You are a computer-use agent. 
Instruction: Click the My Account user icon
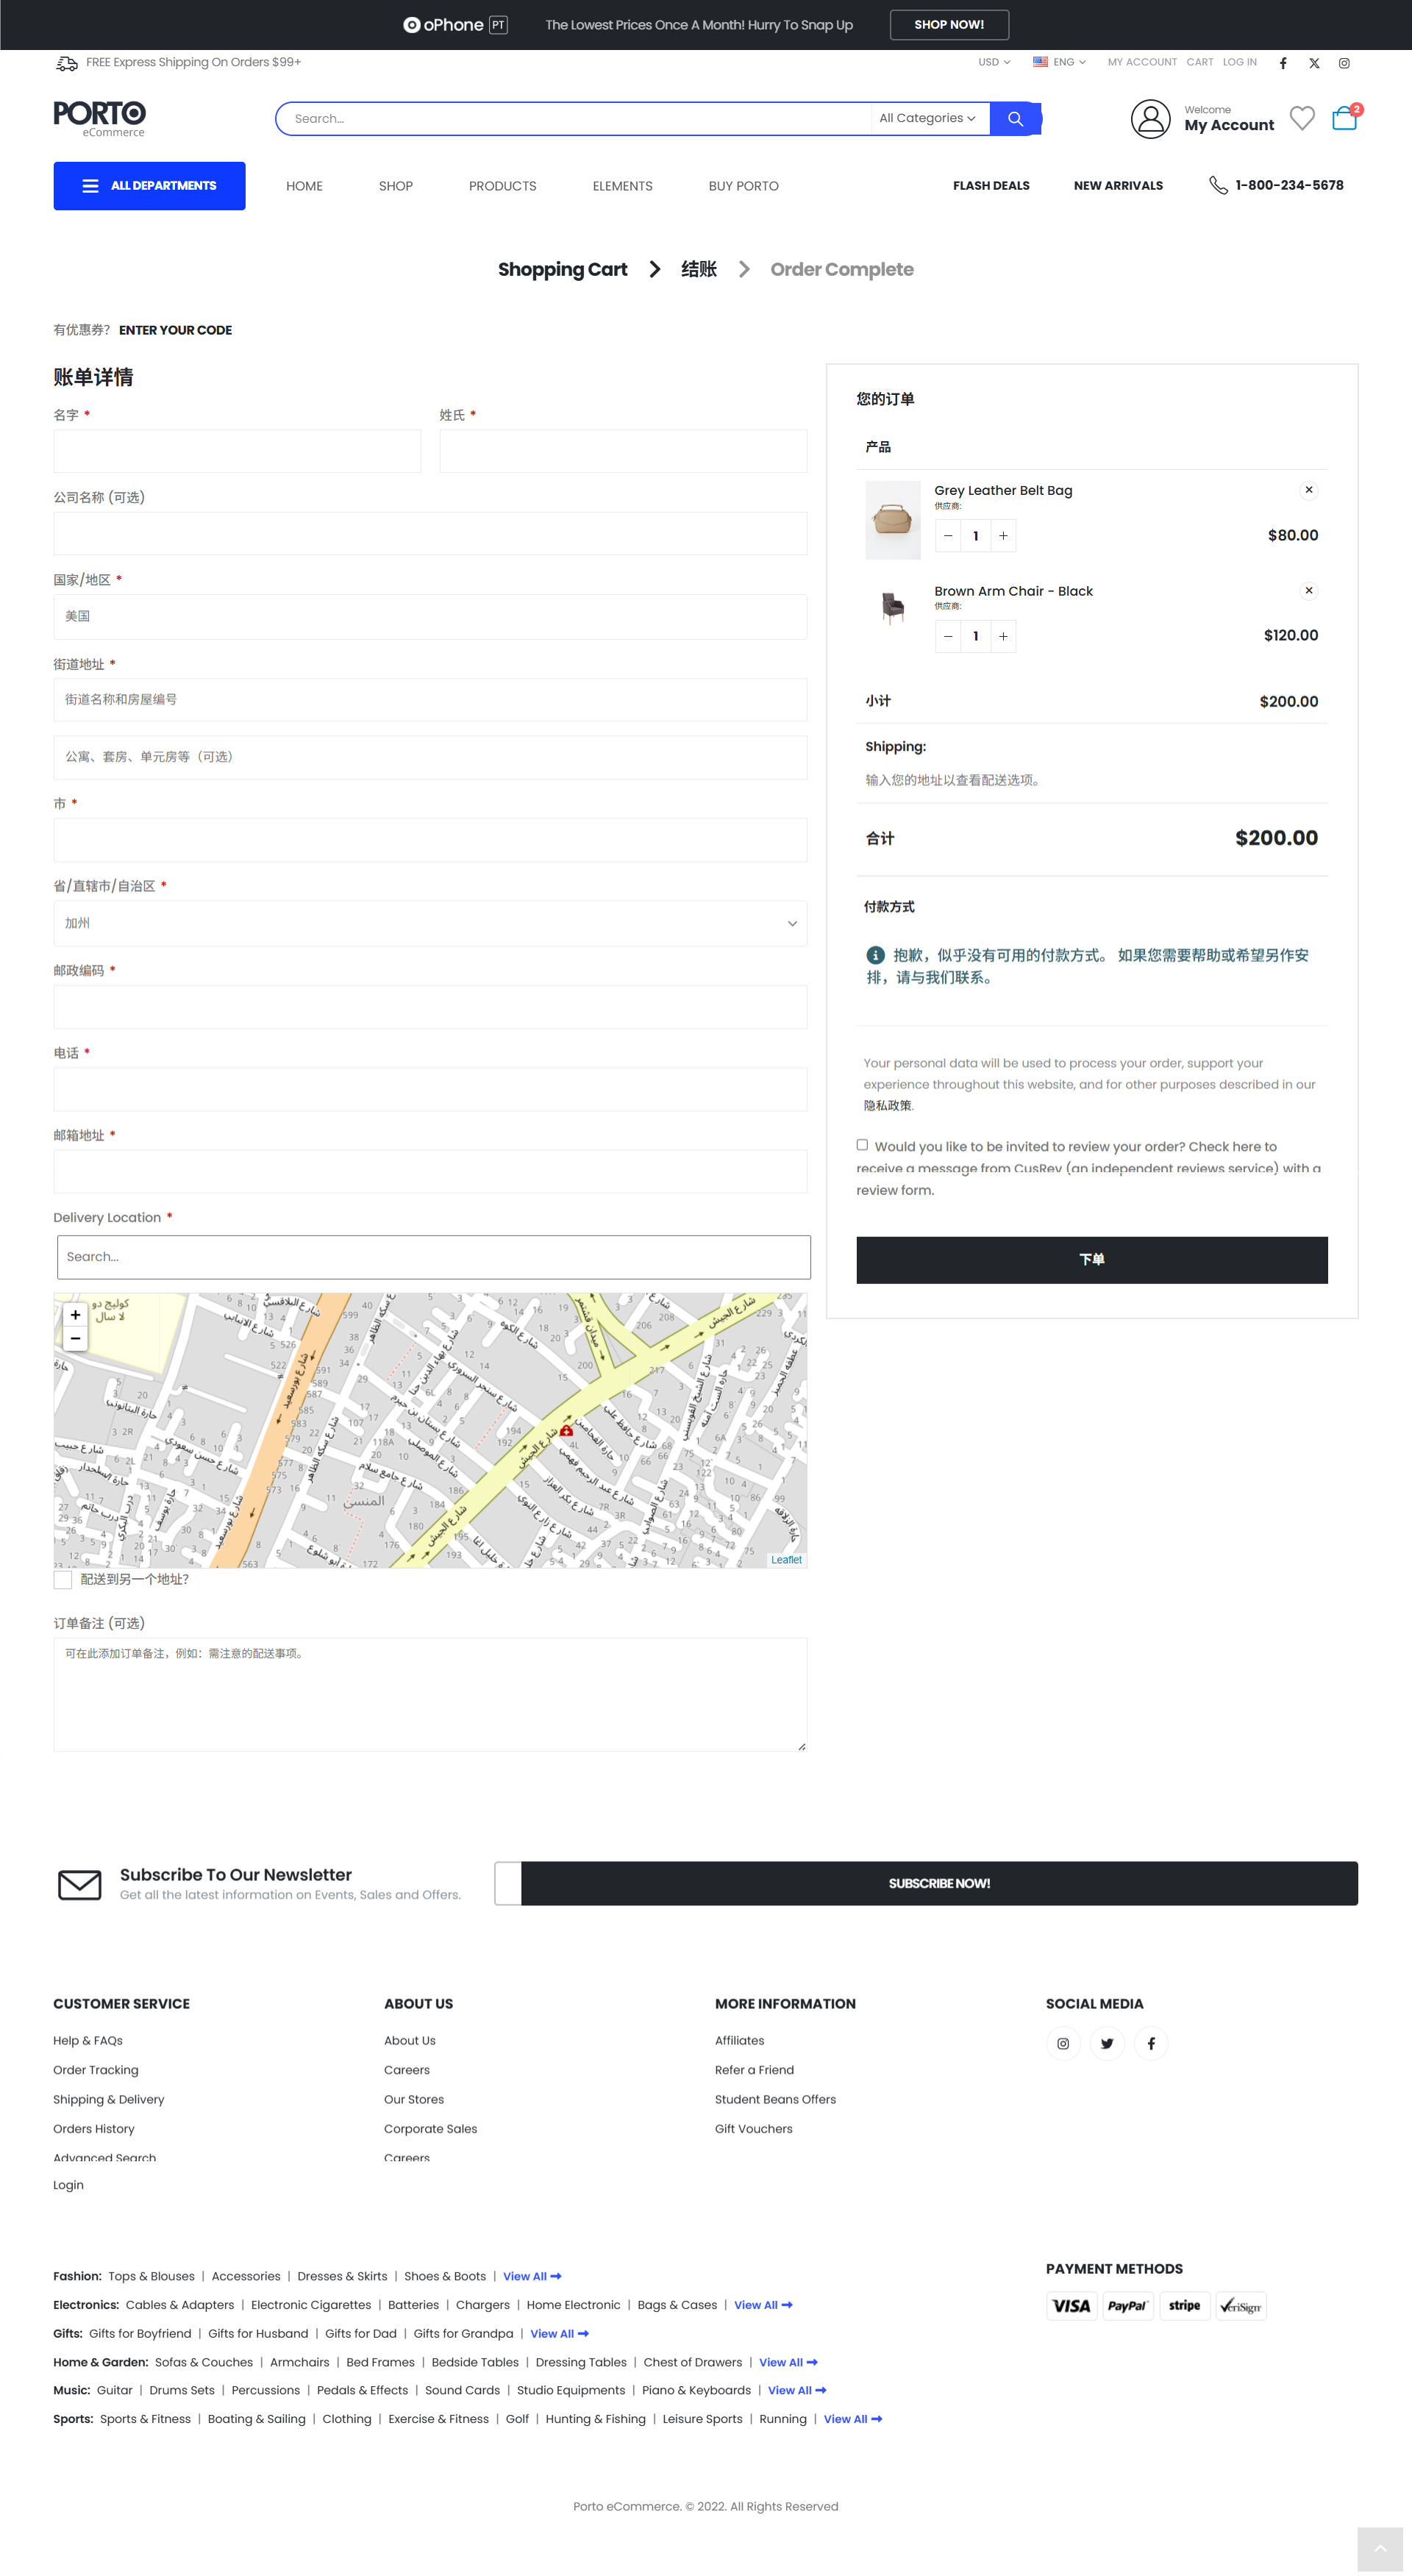[1150, 119]
